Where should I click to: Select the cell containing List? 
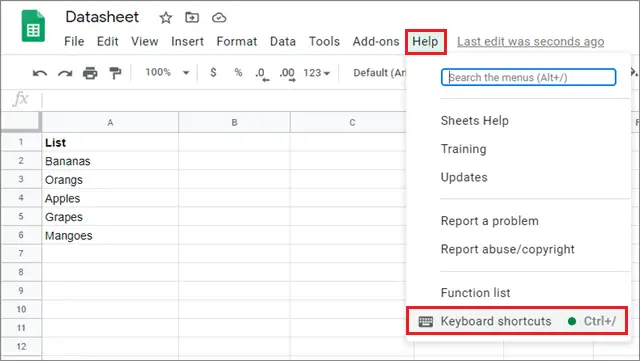(x=110, y=142)
